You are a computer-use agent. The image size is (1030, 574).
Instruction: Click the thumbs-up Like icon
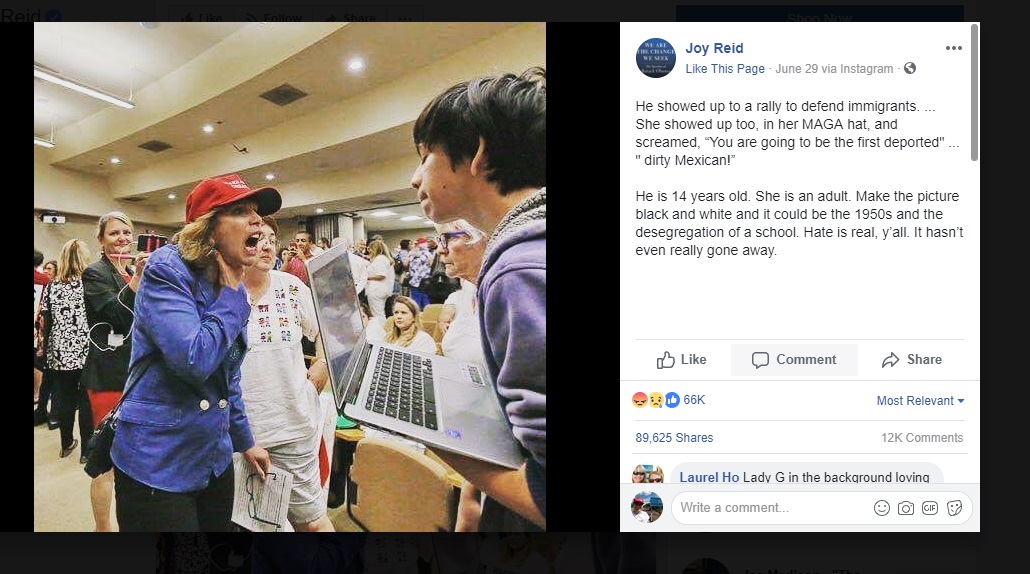coord(665,360)
